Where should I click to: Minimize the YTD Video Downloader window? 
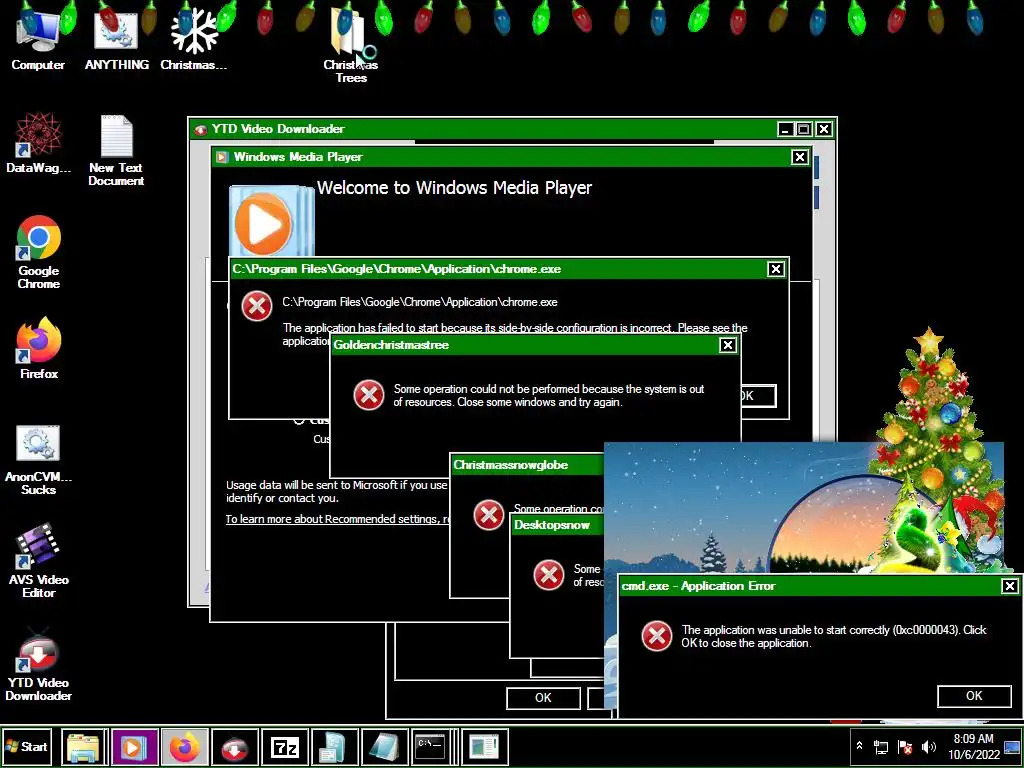pyautogui.click(x=786, y=129)
